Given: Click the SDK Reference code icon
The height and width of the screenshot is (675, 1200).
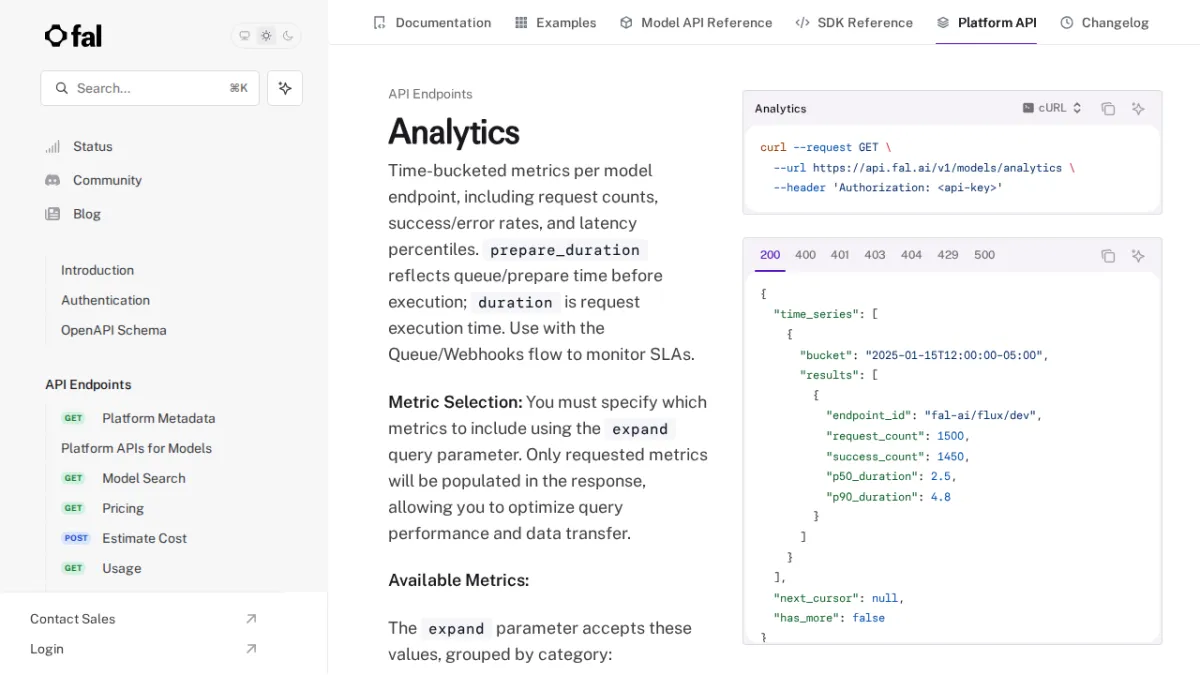Looking at the screenshot, I should tap(802, 22).
